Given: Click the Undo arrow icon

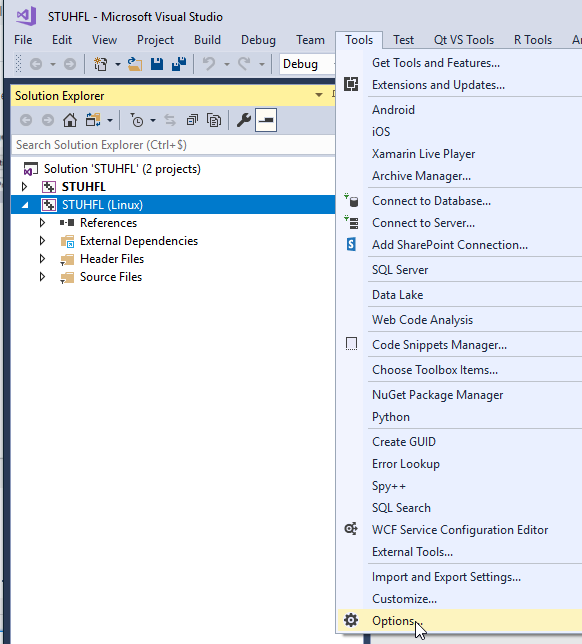Looking at the screenshot, I should 209,64.
